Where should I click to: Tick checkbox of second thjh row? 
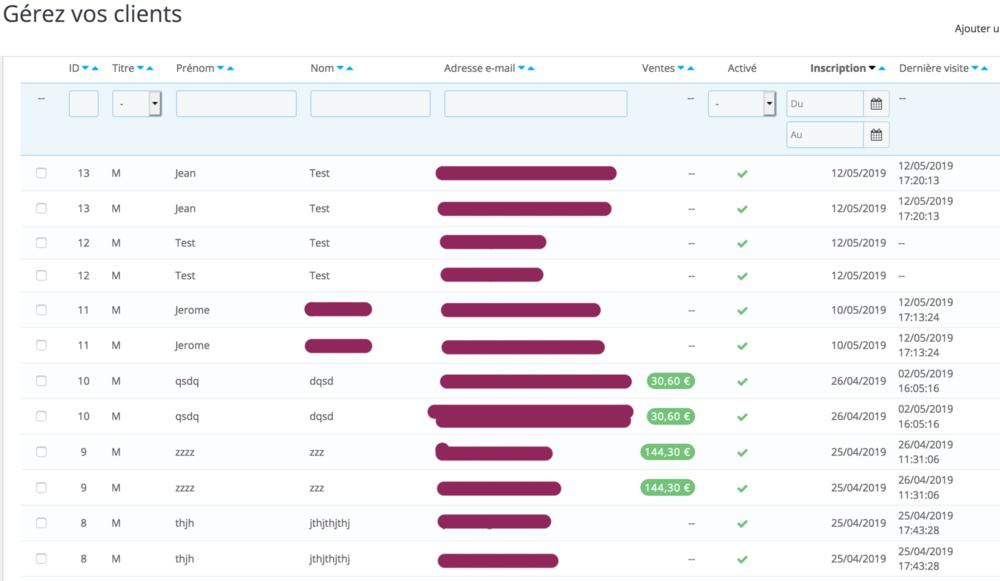coord(41,559)
